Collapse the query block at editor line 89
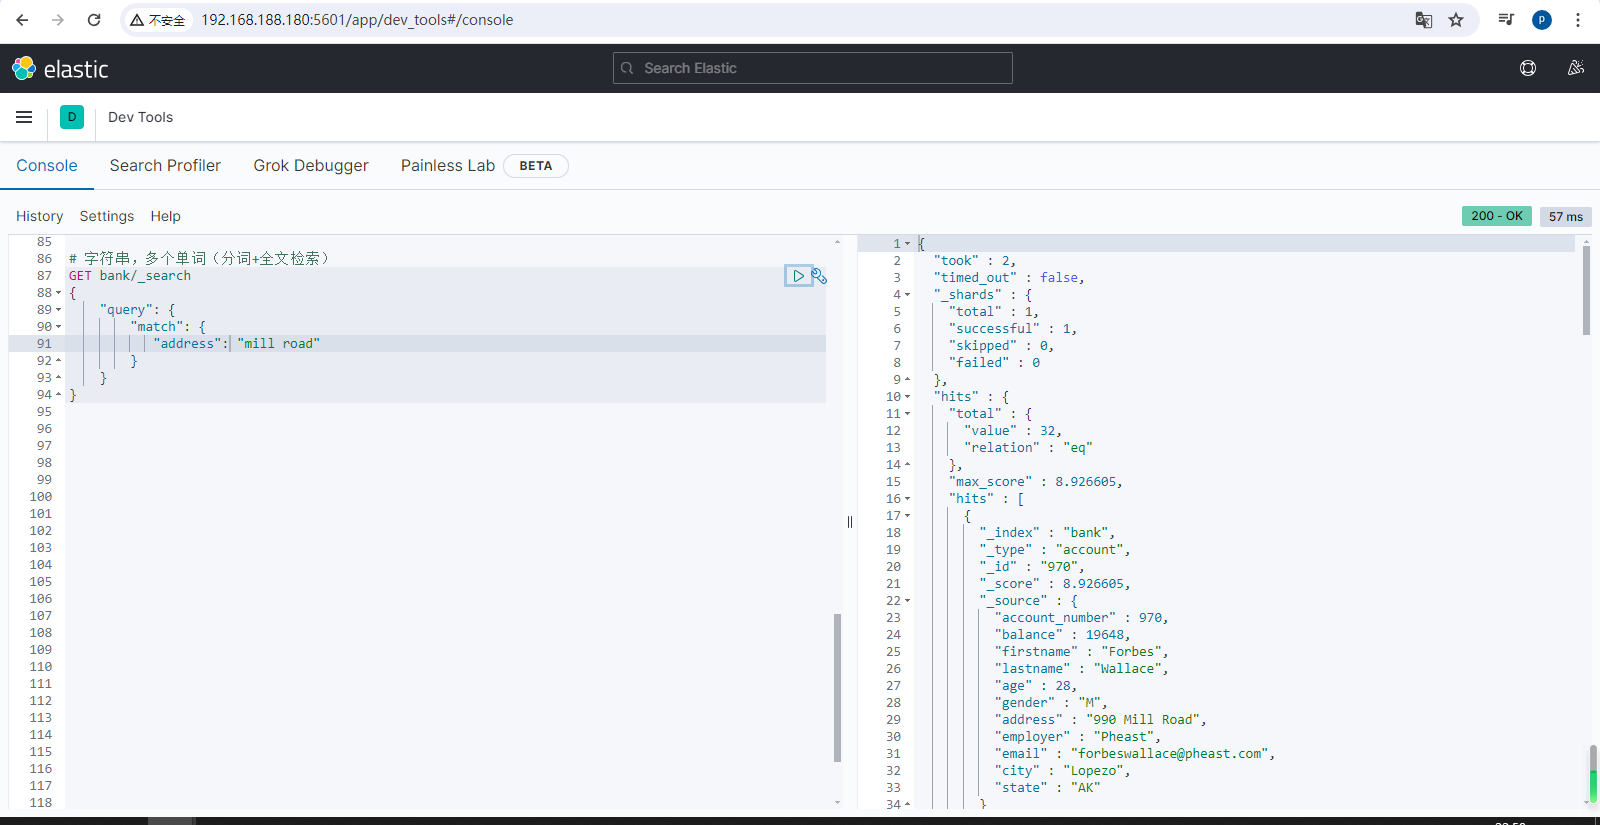 [59, 310]
